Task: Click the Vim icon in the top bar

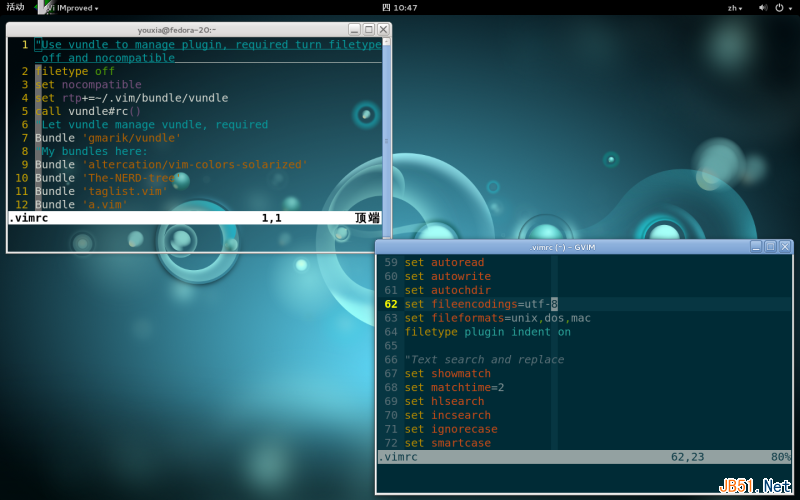Action: 45,7
